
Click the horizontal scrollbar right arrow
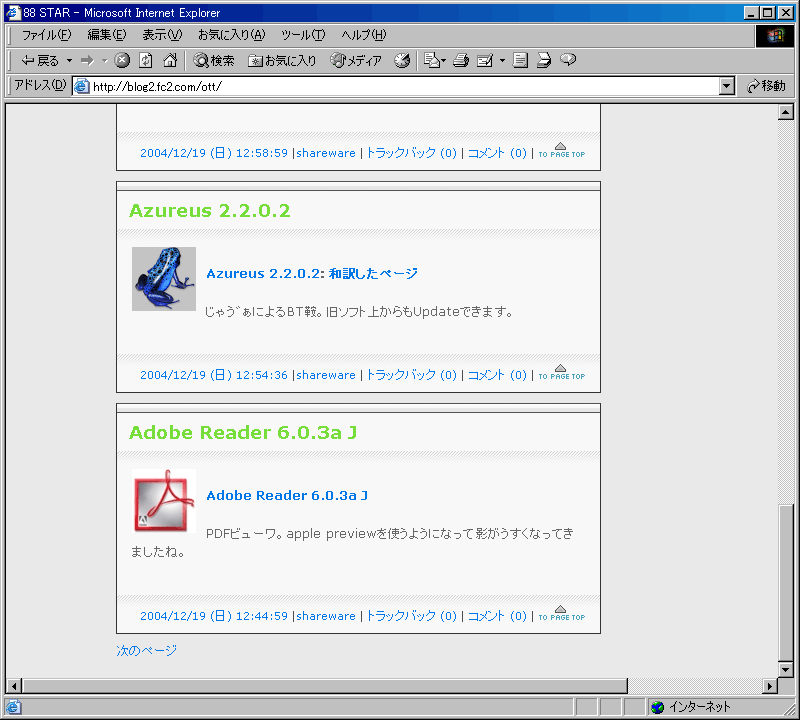click(x=770, y=686)
